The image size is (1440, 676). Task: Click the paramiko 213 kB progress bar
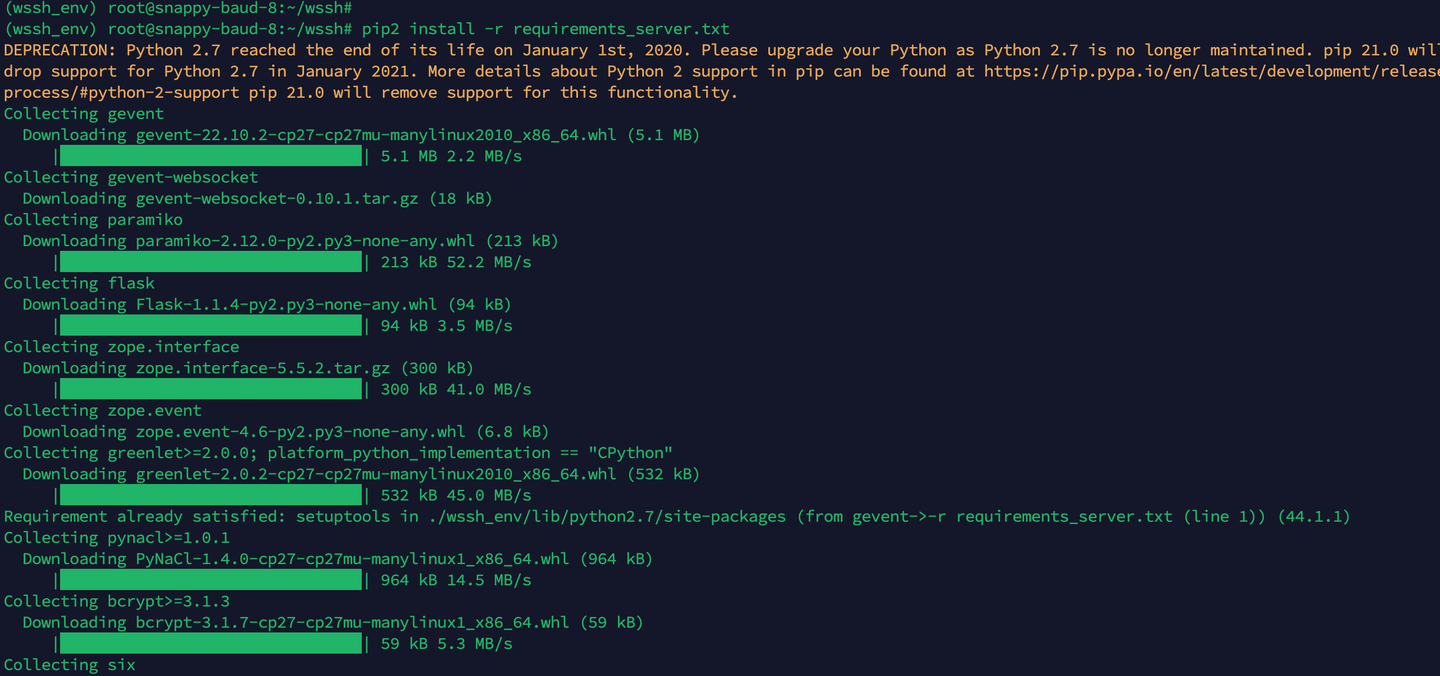tap(210, 262)
